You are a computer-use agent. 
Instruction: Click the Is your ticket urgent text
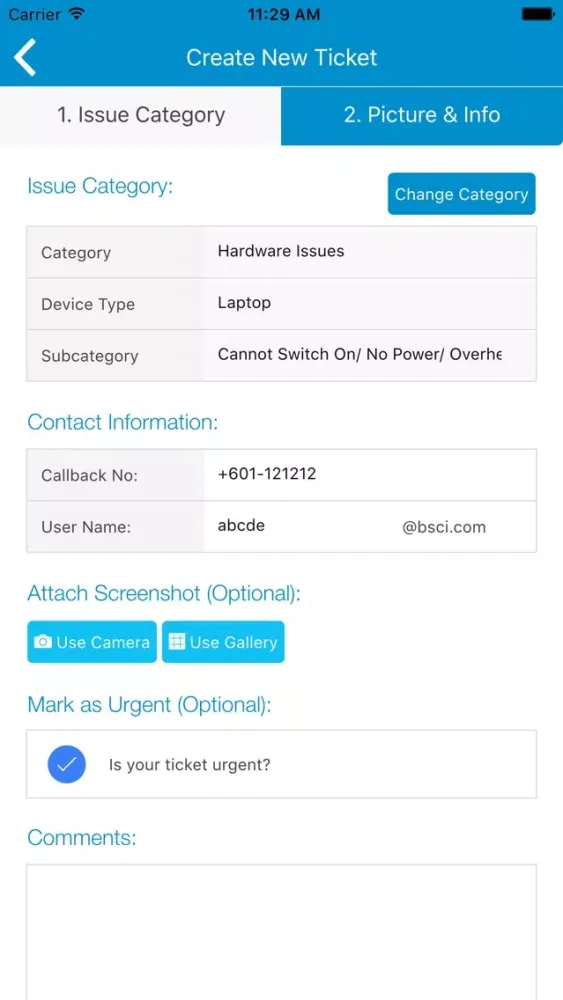[189, 765]
